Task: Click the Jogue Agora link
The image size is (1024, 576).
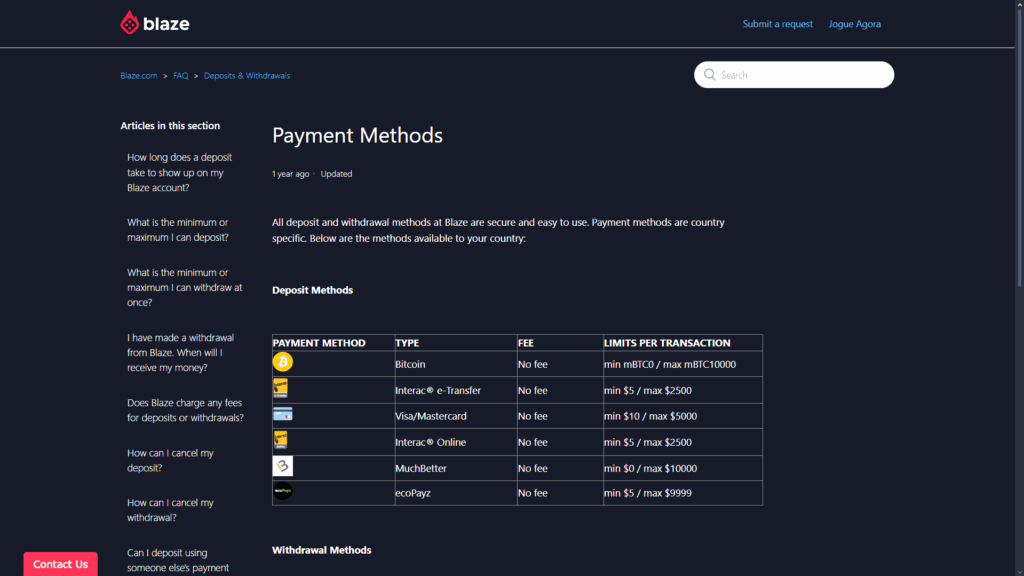Action: pyautogui.click(x=854, y=23)
